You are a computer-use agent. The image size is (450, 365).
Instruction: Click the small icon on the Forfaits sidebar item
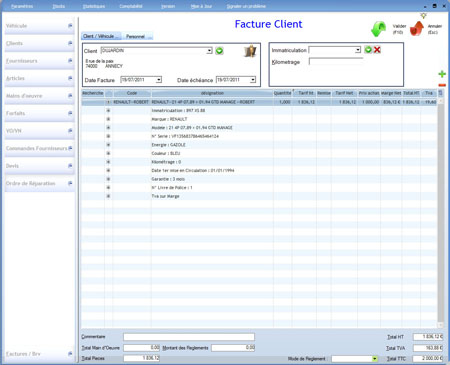(70, 113)
